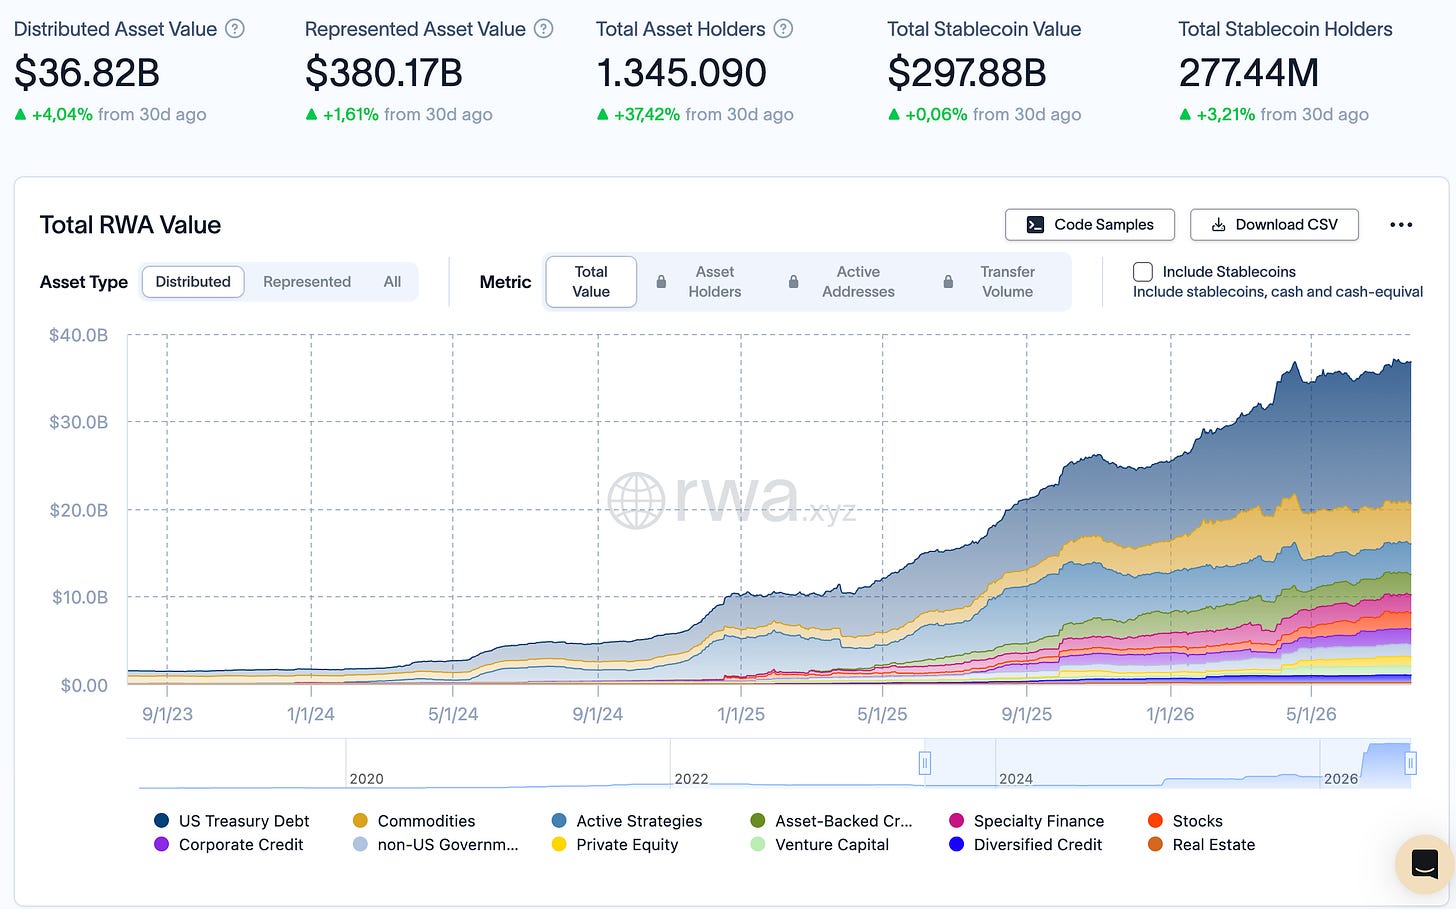The image size is (1456, 909).
Task: Click the Download CSV button
Action: point(1274,225)
